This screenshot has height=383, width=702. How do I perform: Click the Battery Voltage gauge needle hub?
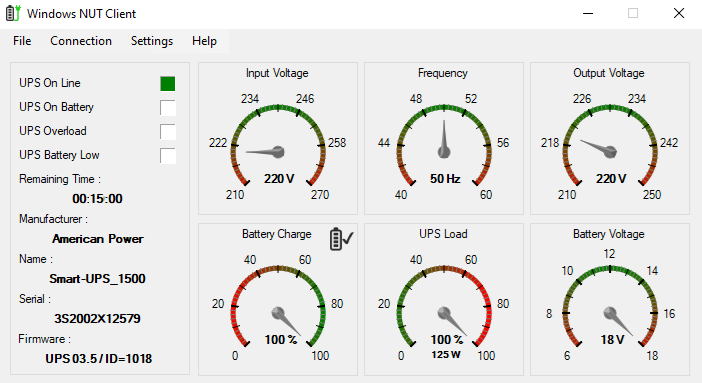pos(610,313)
